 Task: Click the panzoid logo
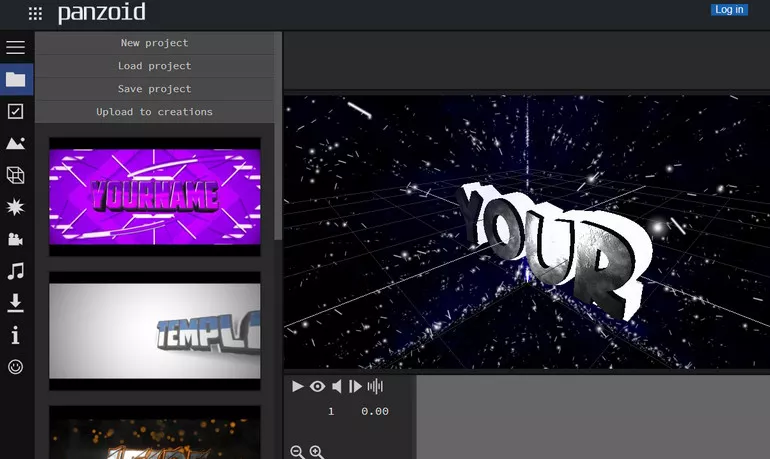coord(102,13)
